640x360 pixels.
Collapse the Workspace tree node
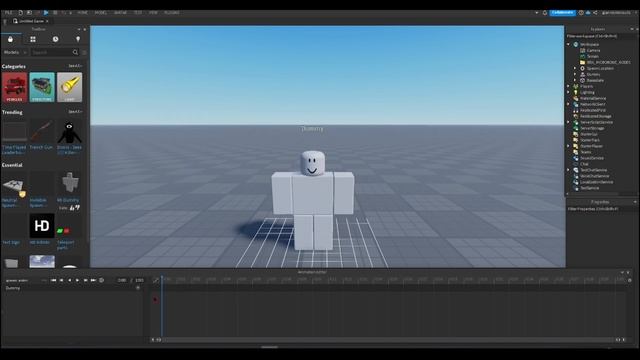568,44
